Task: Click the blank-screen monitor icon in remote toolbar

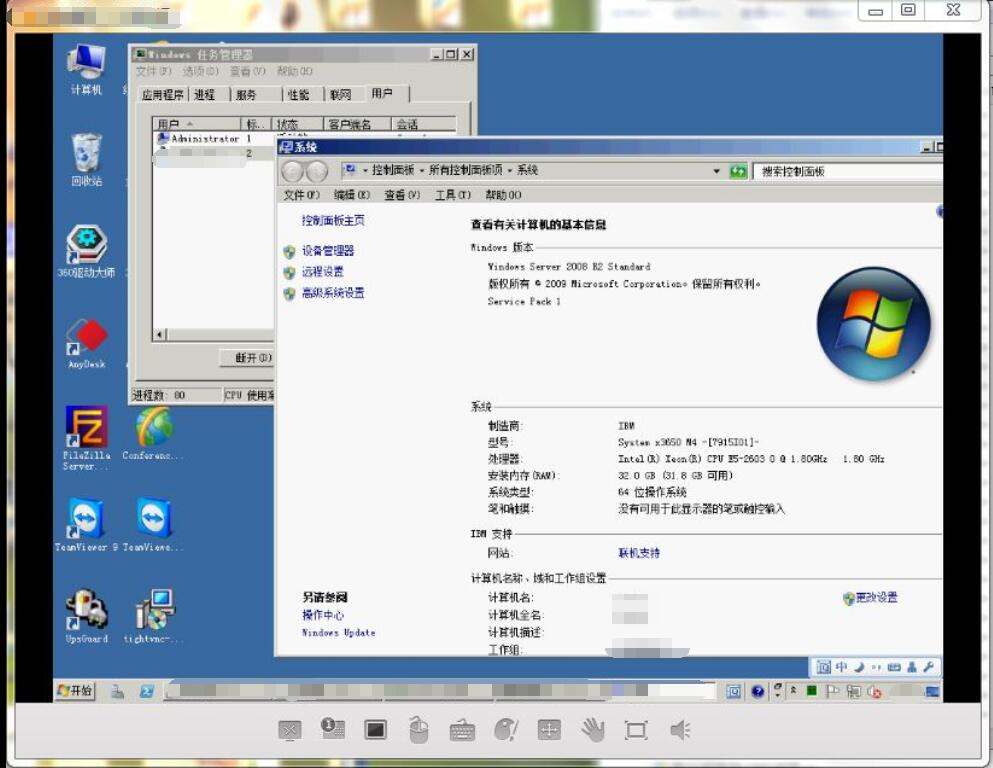Action: [x=375, y=730]
